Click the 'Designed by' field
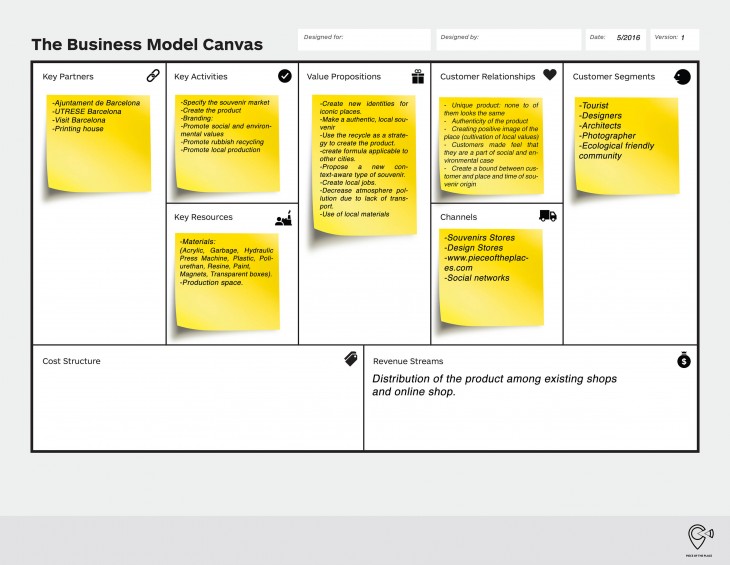Viewport: 730px width, 565px height. tap(508, 39)
